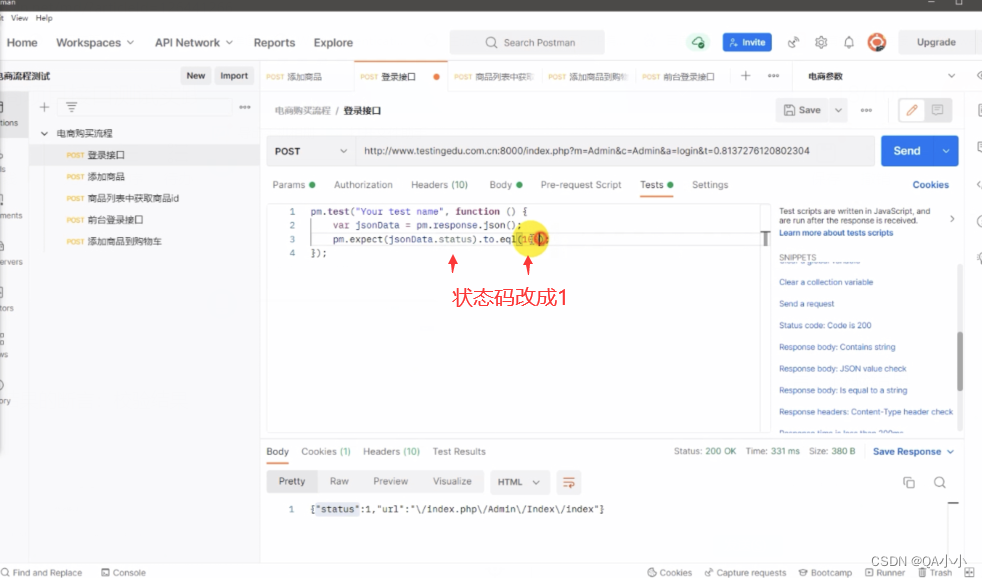Open the Console panel

point(123,572)
